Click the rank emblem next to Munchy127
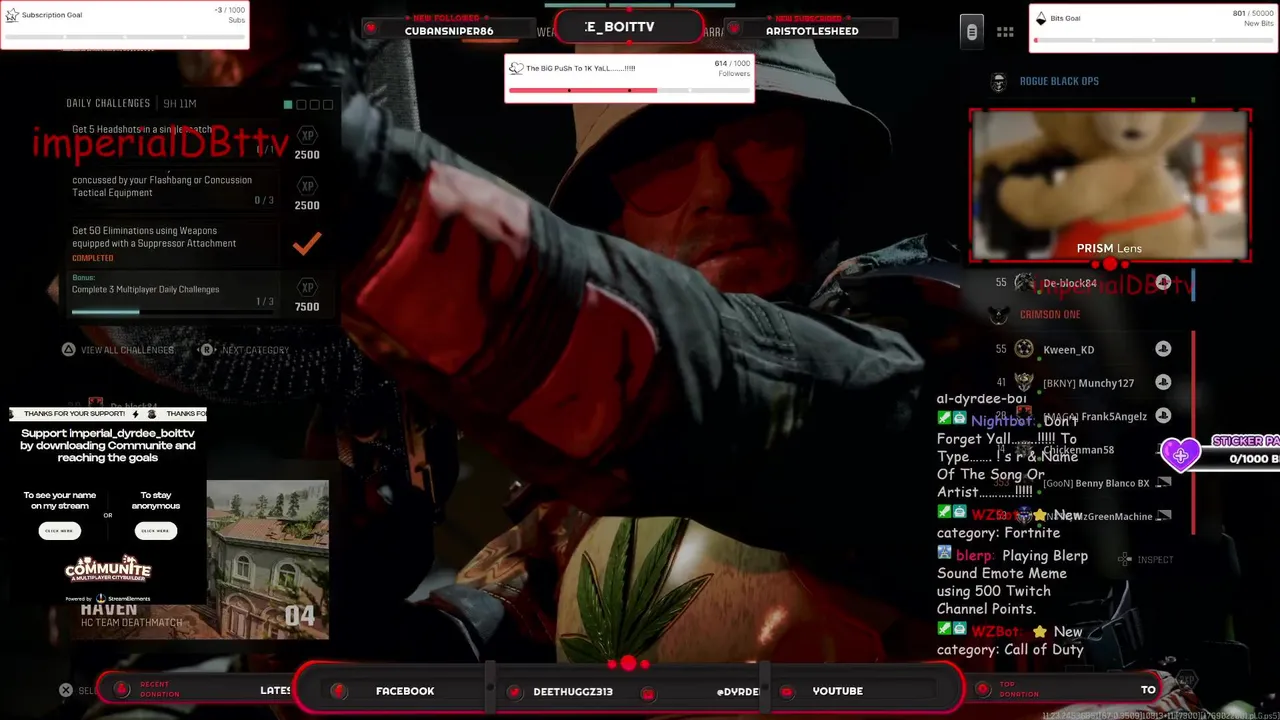 tap(1024, 382)
